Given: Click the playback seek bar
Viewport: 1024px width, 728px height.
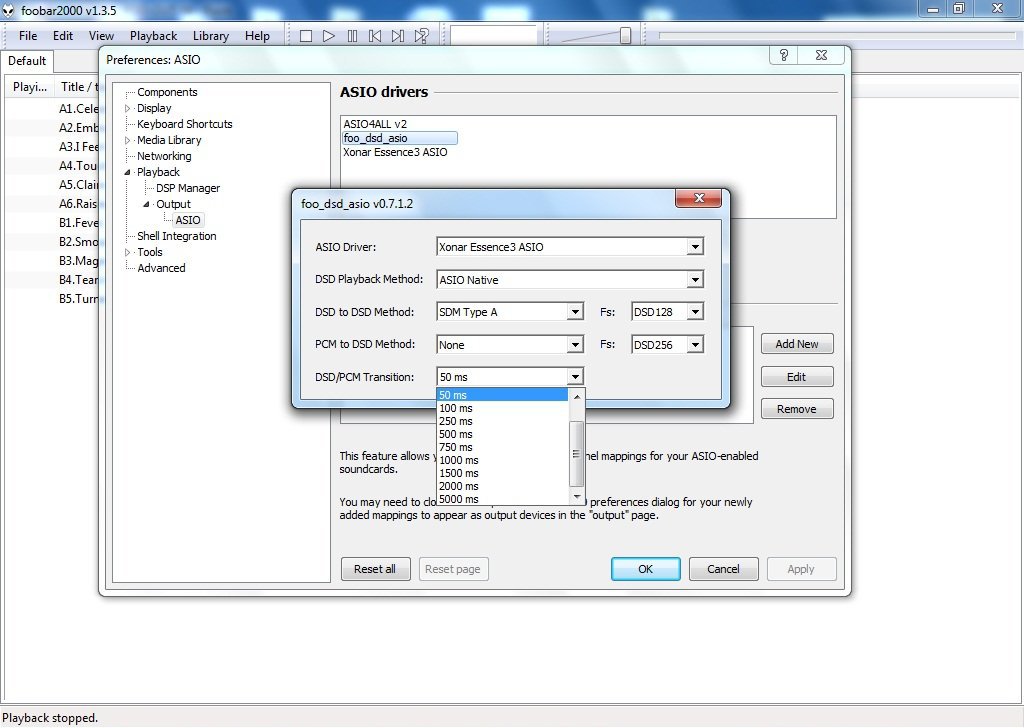Looking at the screenshot, I should point(839,35).
